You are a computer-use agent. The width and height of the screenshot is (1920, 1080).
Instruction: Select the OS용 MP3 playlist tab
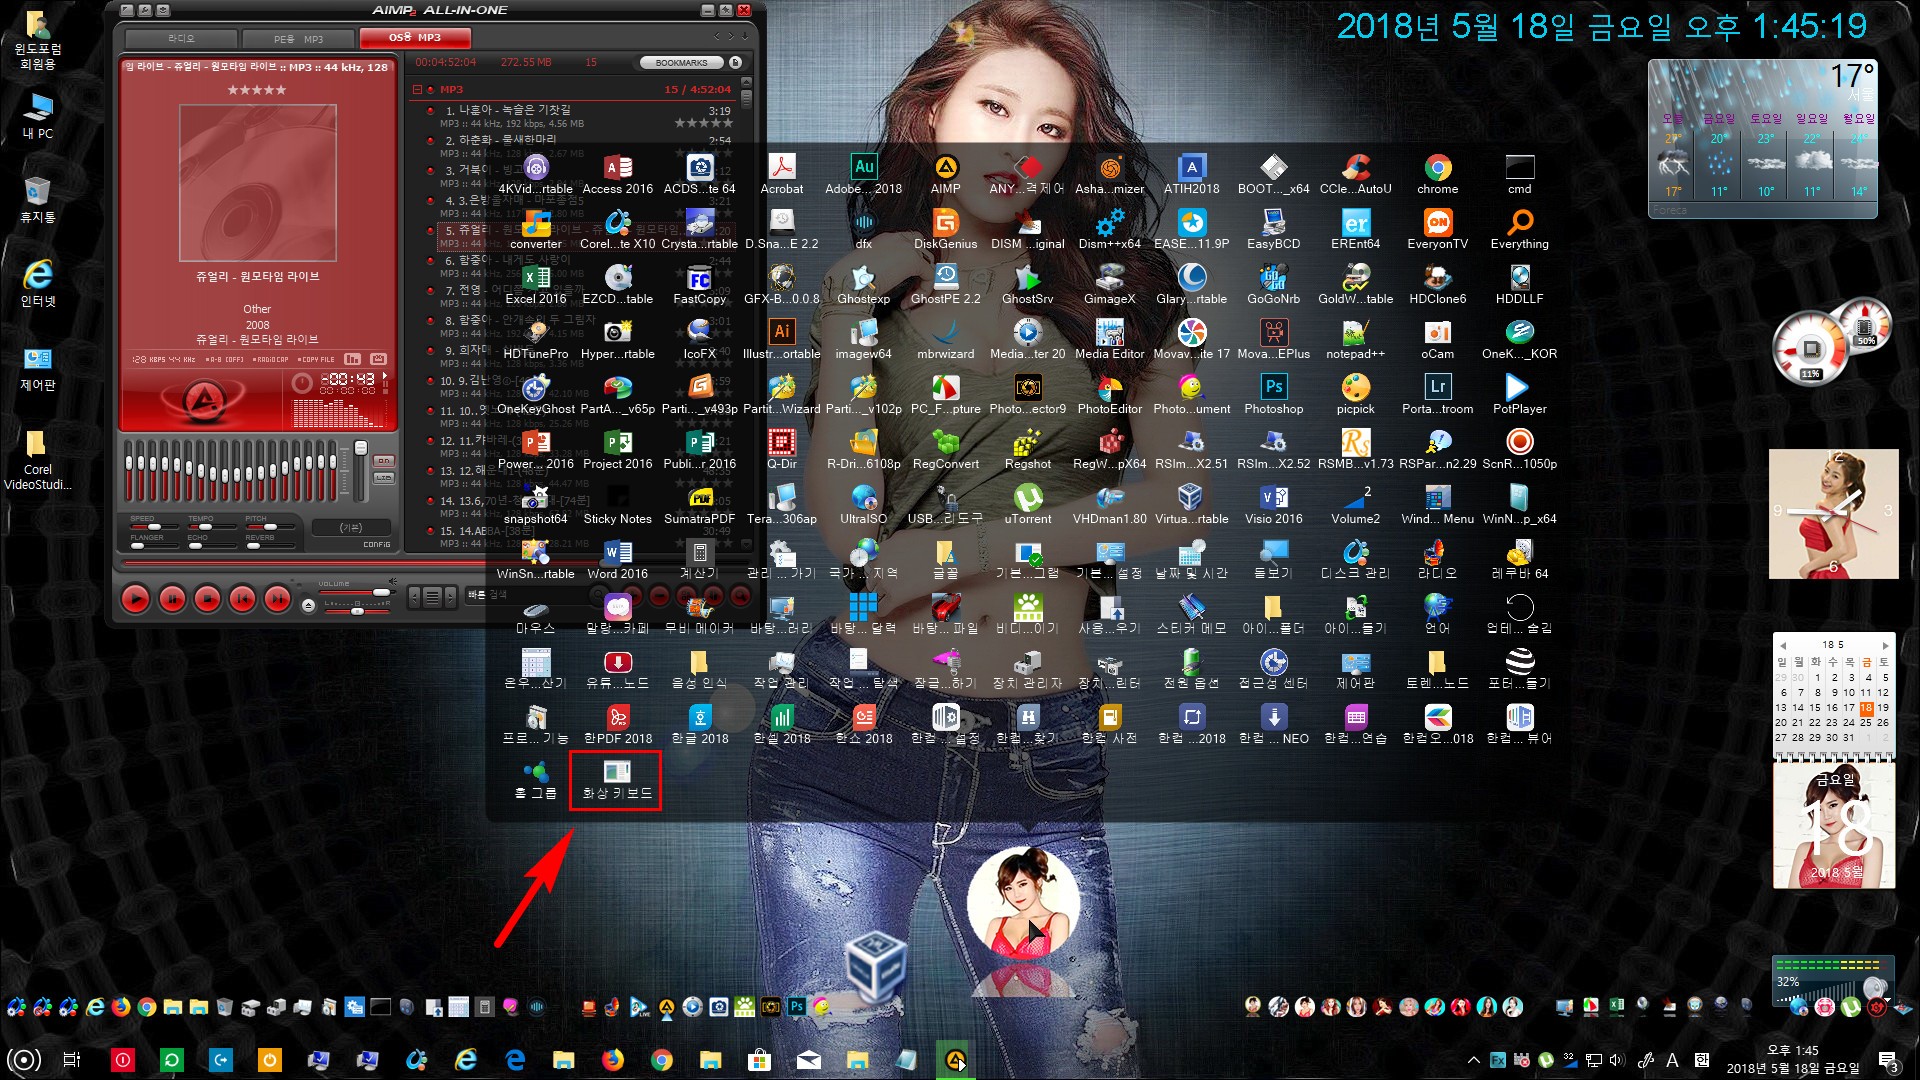(x=415, y=38)
